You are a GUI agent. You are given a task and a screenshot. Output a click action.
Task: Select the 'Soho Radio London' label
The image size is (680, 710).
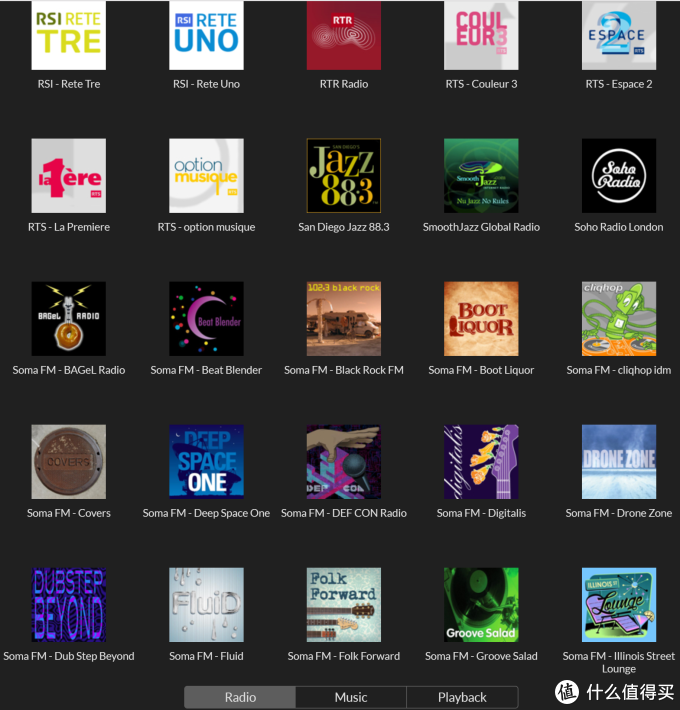pos(619,227)
